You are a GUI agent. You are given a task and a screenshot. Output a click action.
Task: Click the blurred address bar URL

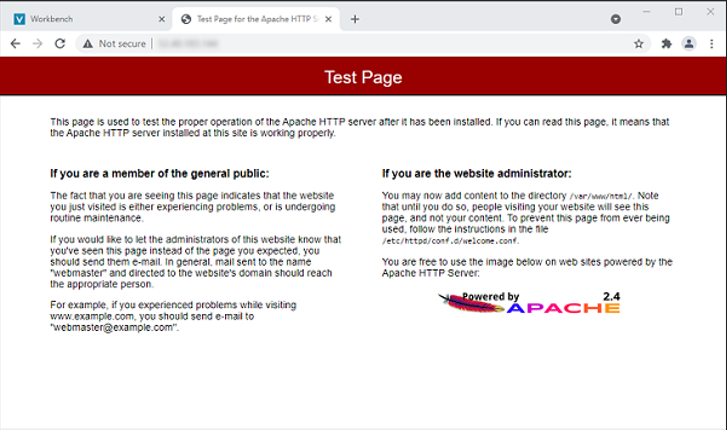click(187, 44)
